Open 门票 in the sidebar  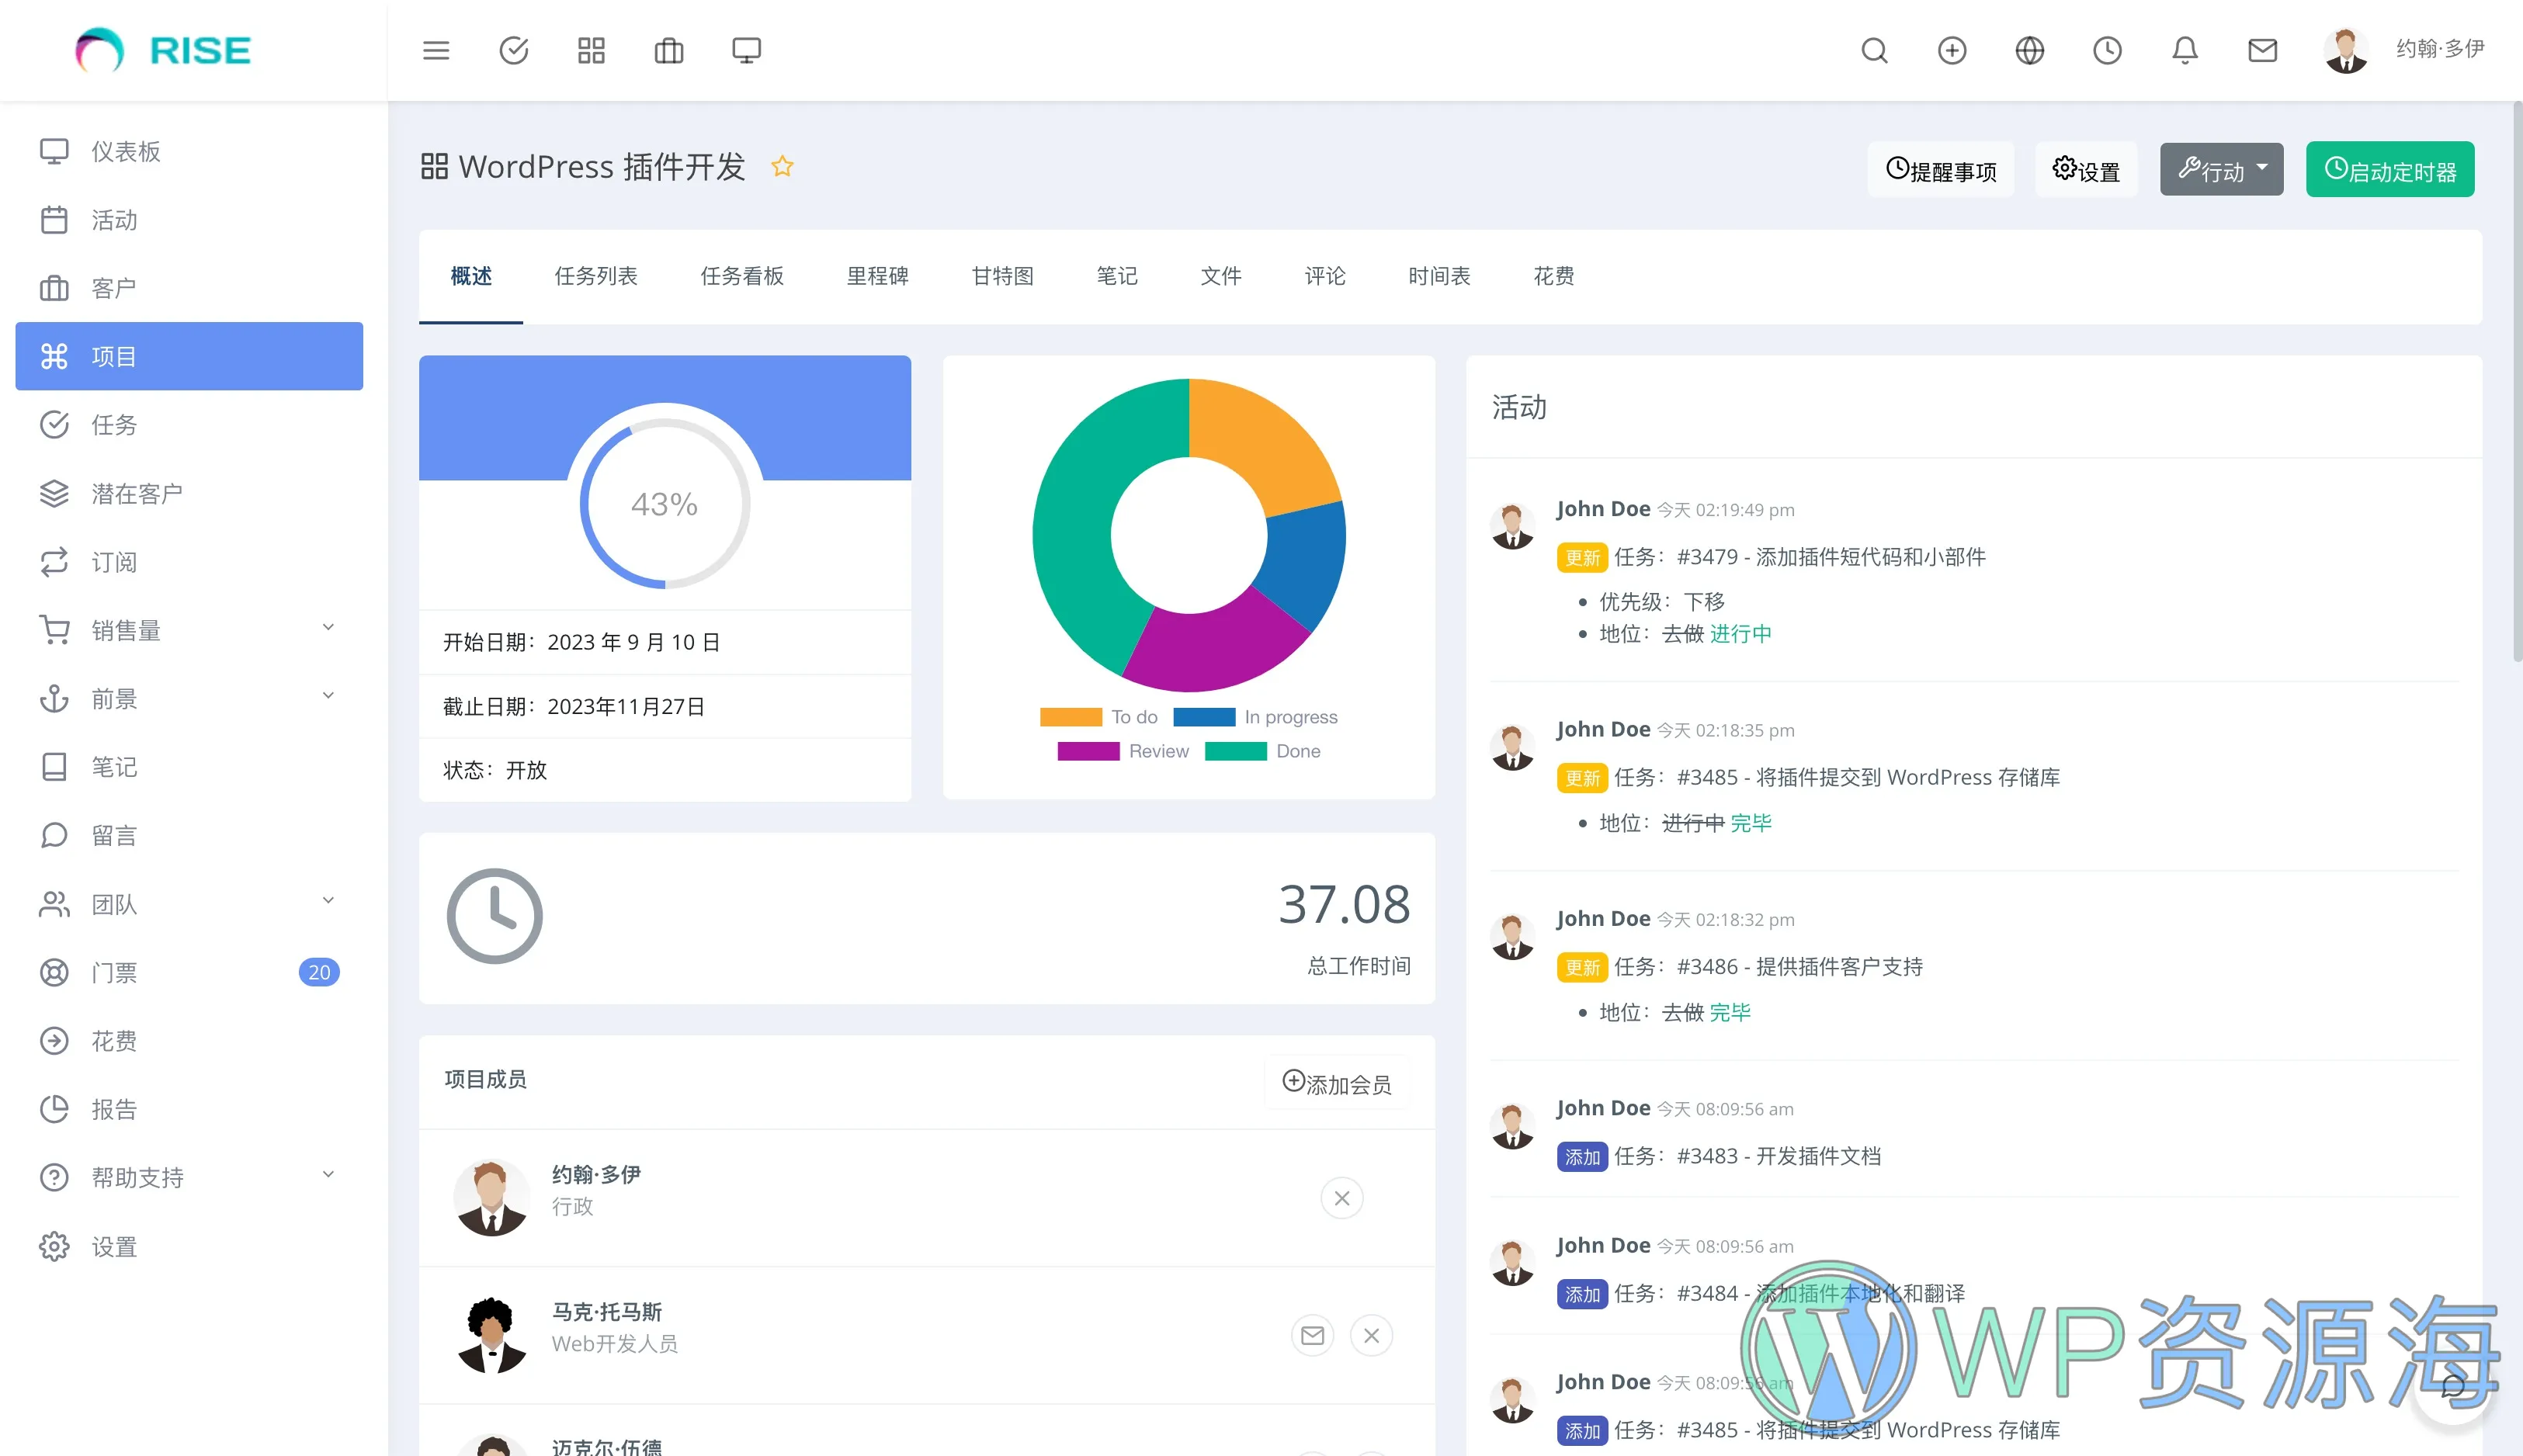click(189, 972)
